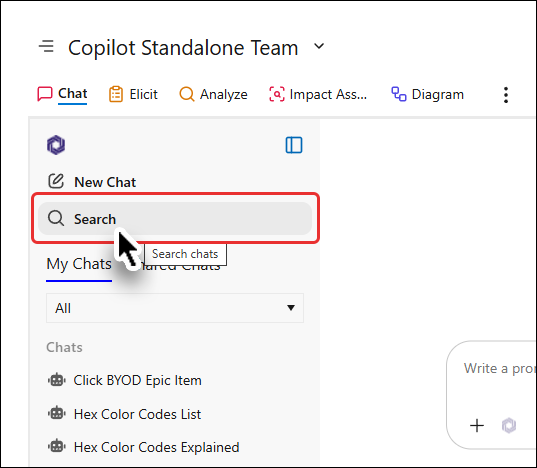Start a New Chat

tap(92, 182)
